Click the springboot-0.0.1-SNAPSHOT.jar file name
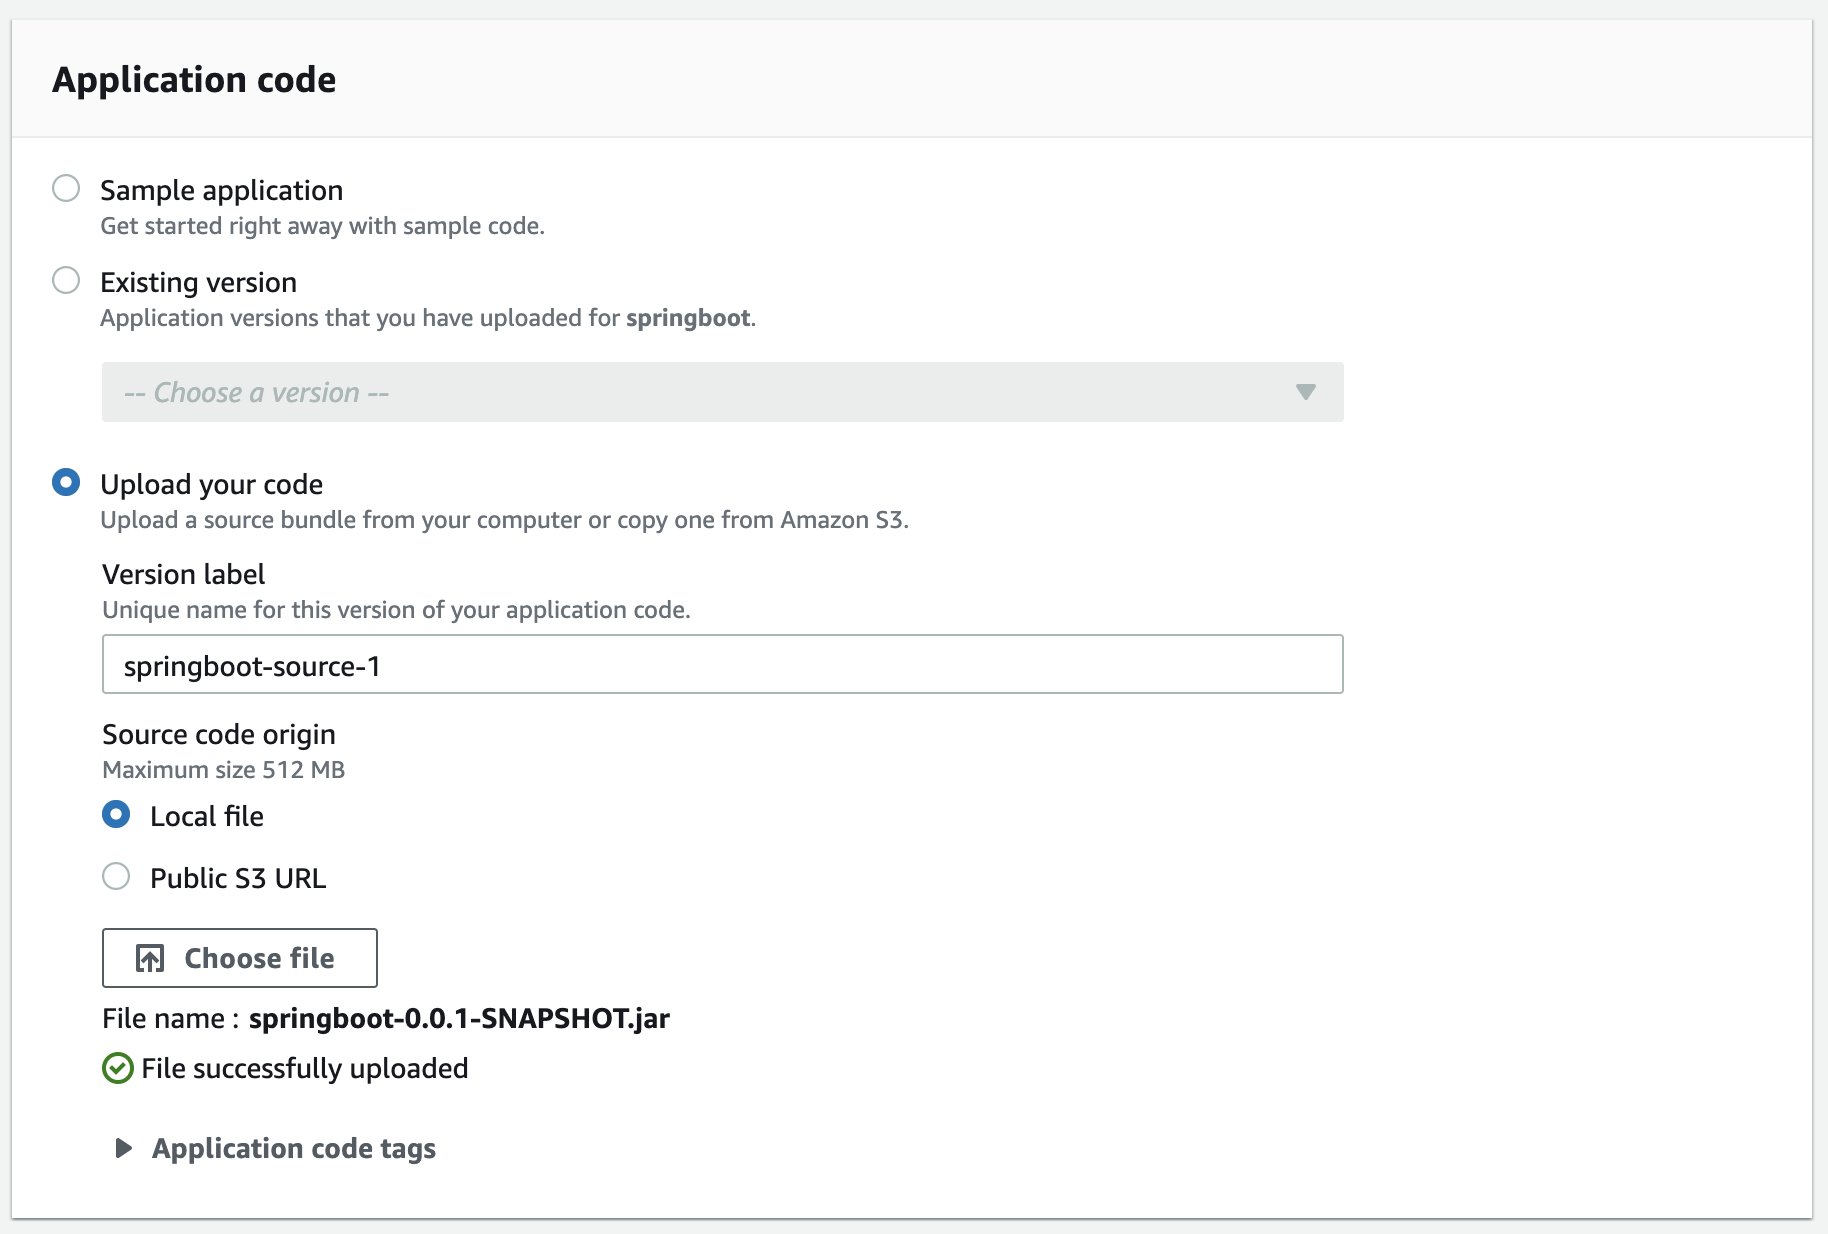This screenshot has height=1234, width=1828. click(x=459, y=1018)
